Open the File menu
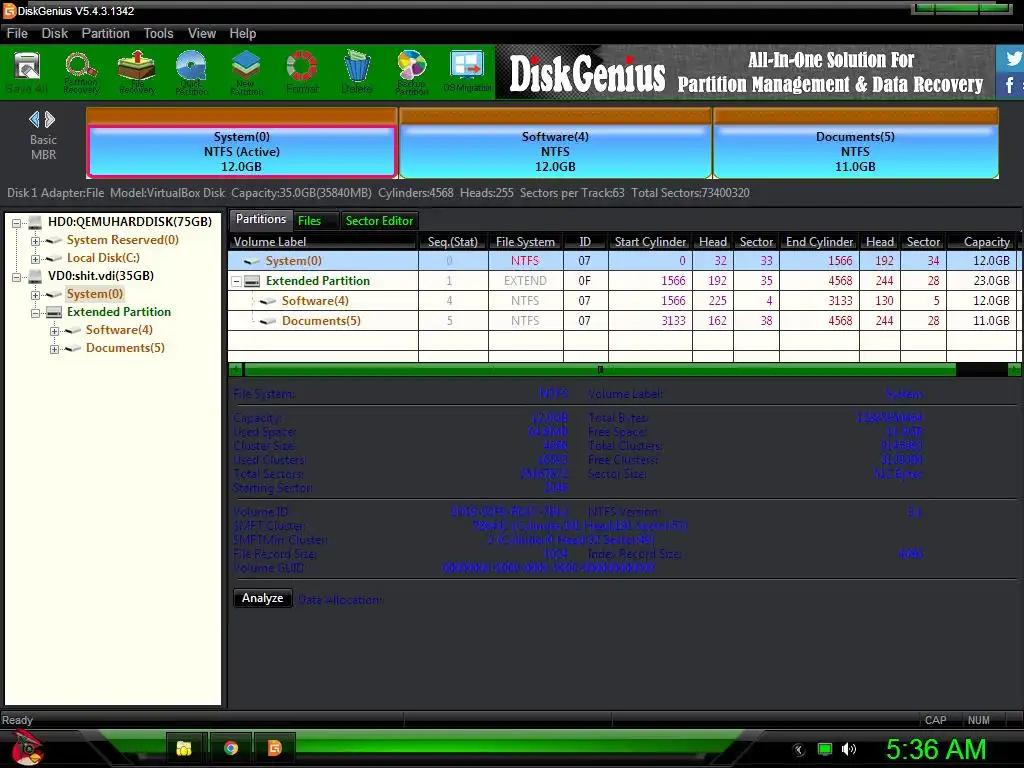Screen dimensions: 1024x768 (x=17, y=33)
